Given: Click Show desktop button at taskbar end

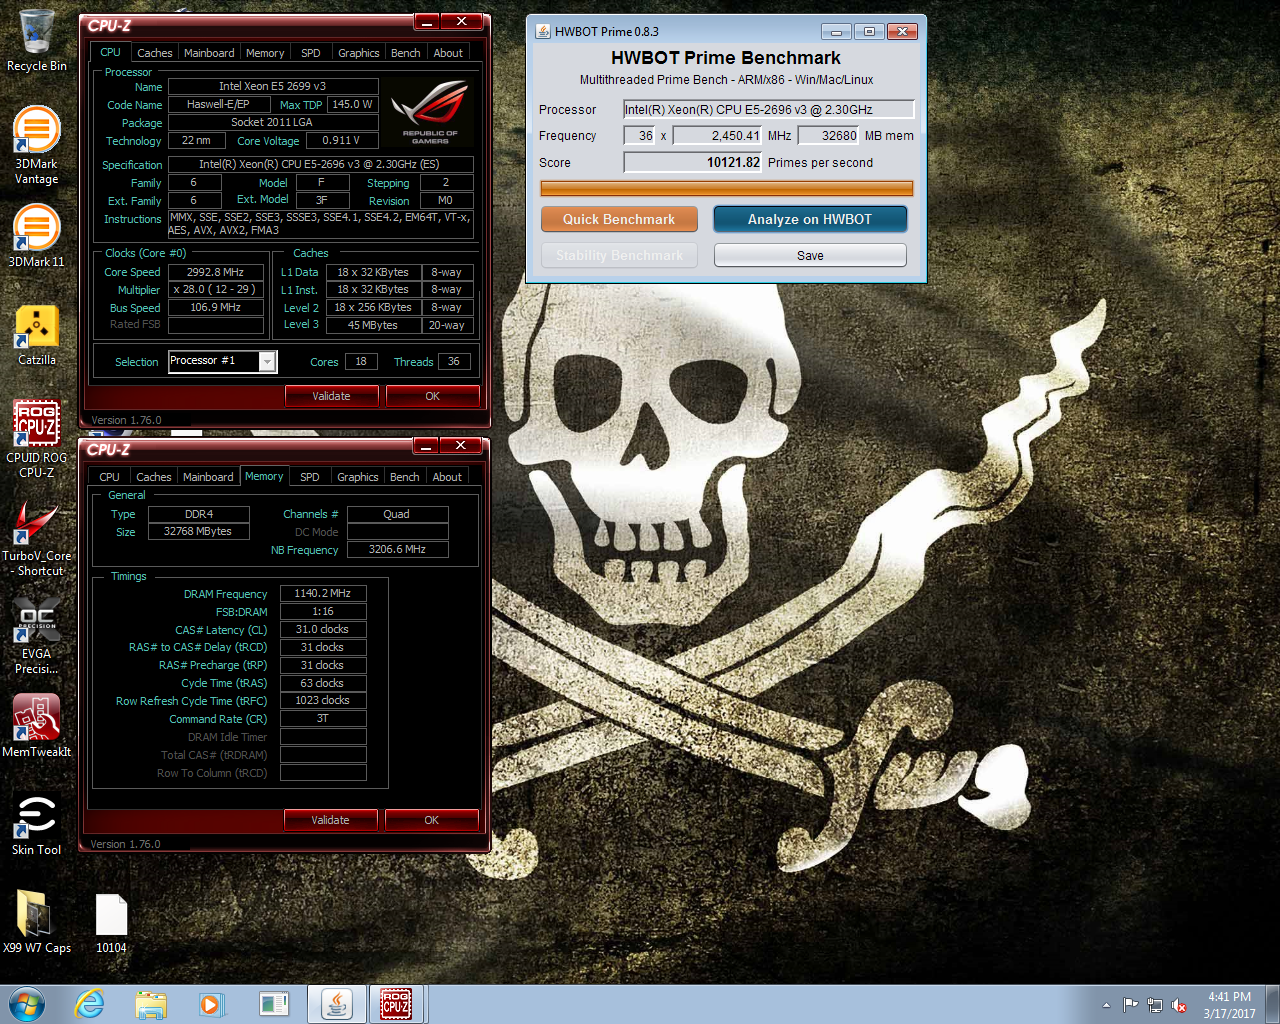Looking at the screenshot, I should 1273,1004.
